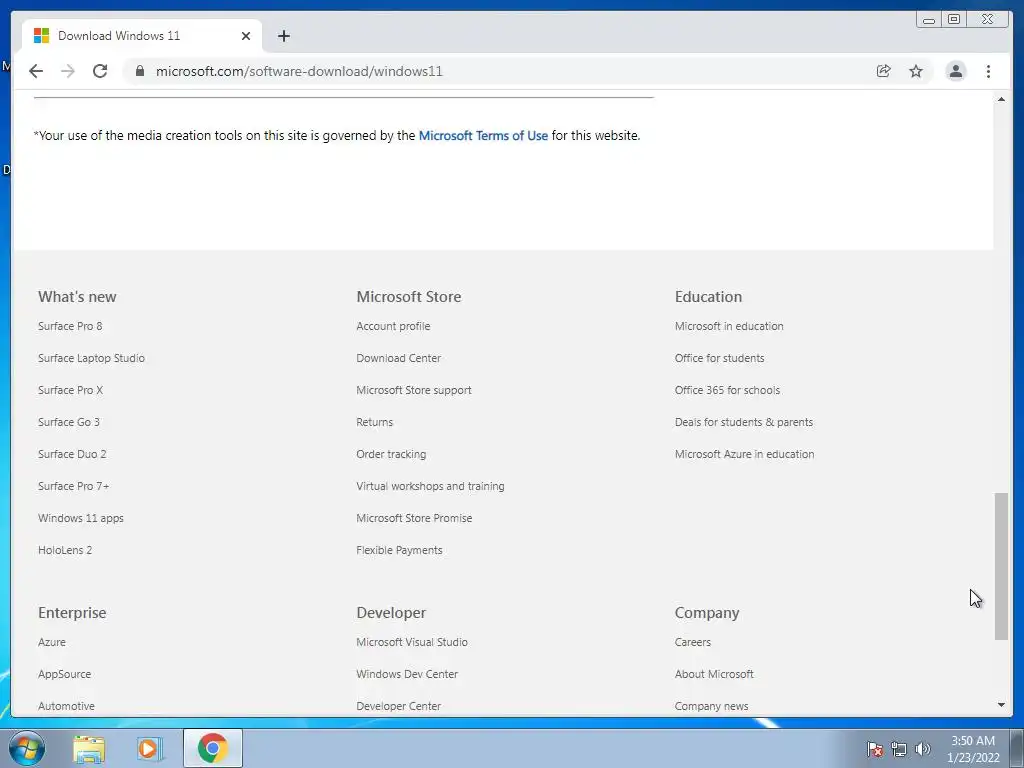Click the address bar URL

coord(299,71)
